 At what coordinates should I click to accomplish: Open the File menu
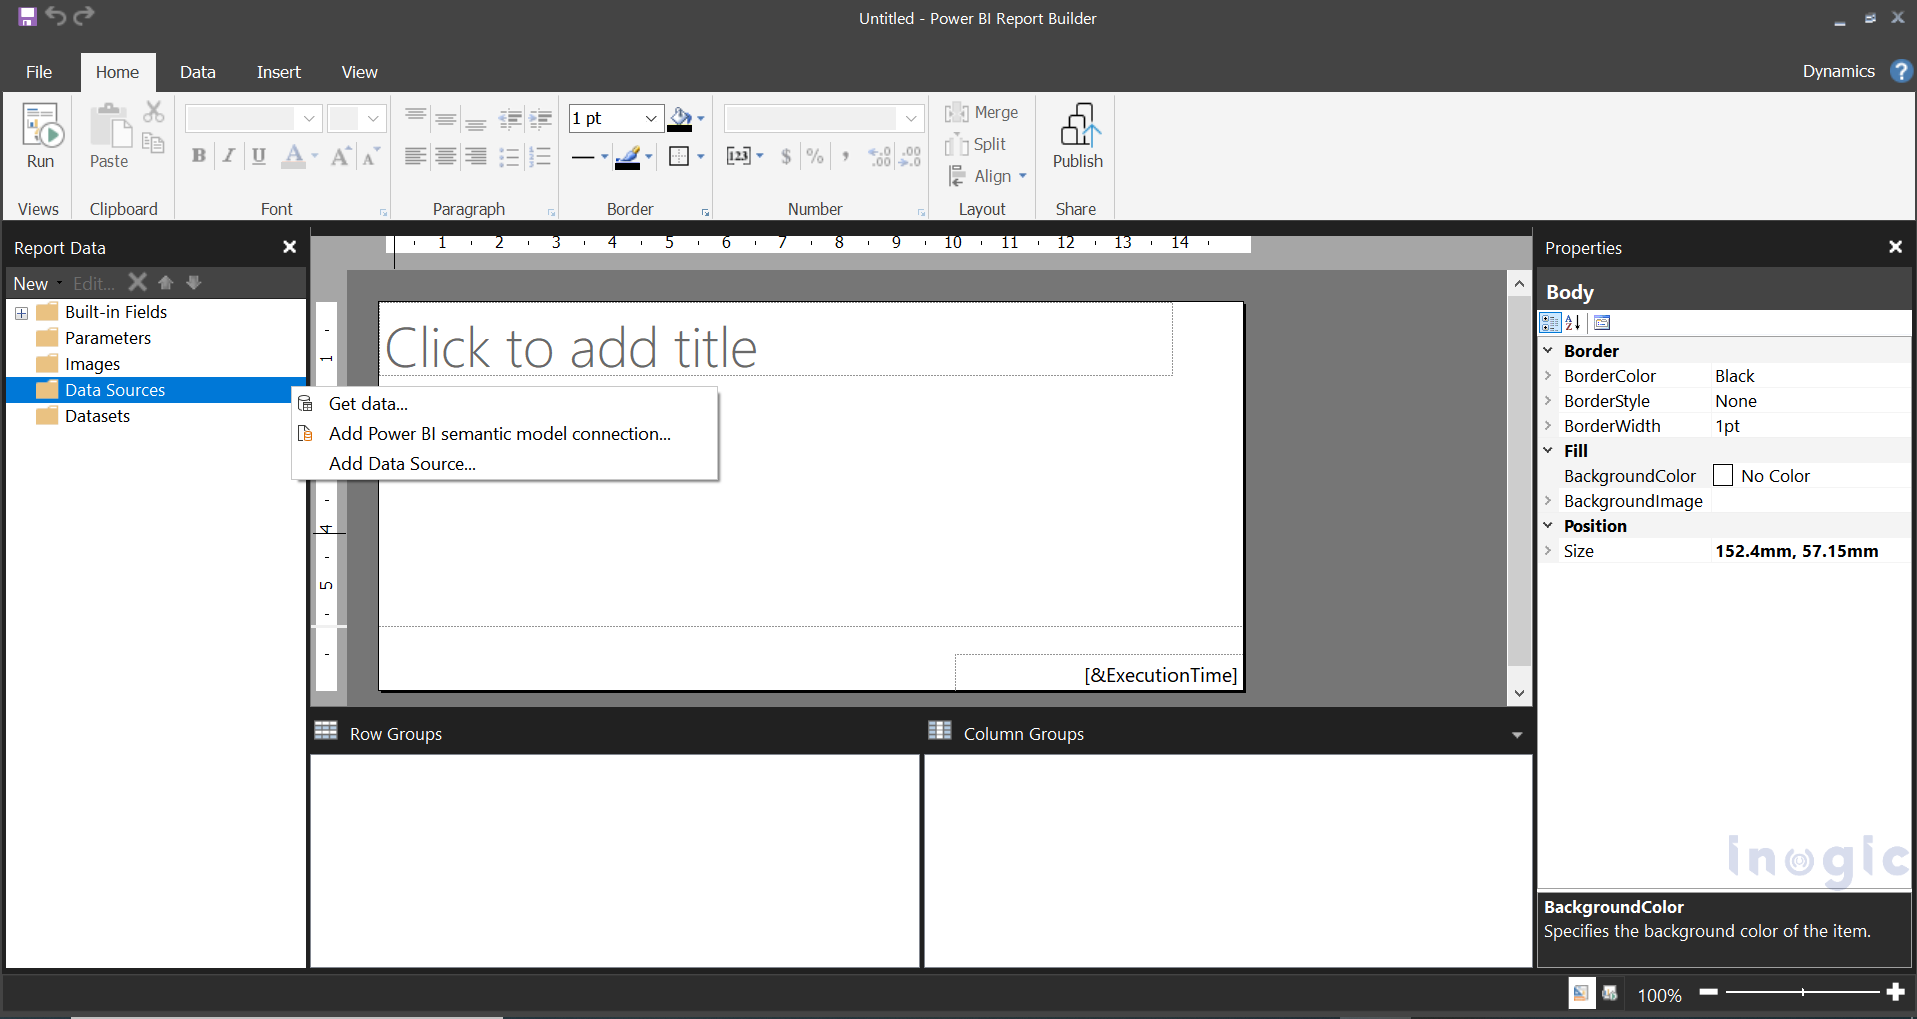[x=39, y=72]
